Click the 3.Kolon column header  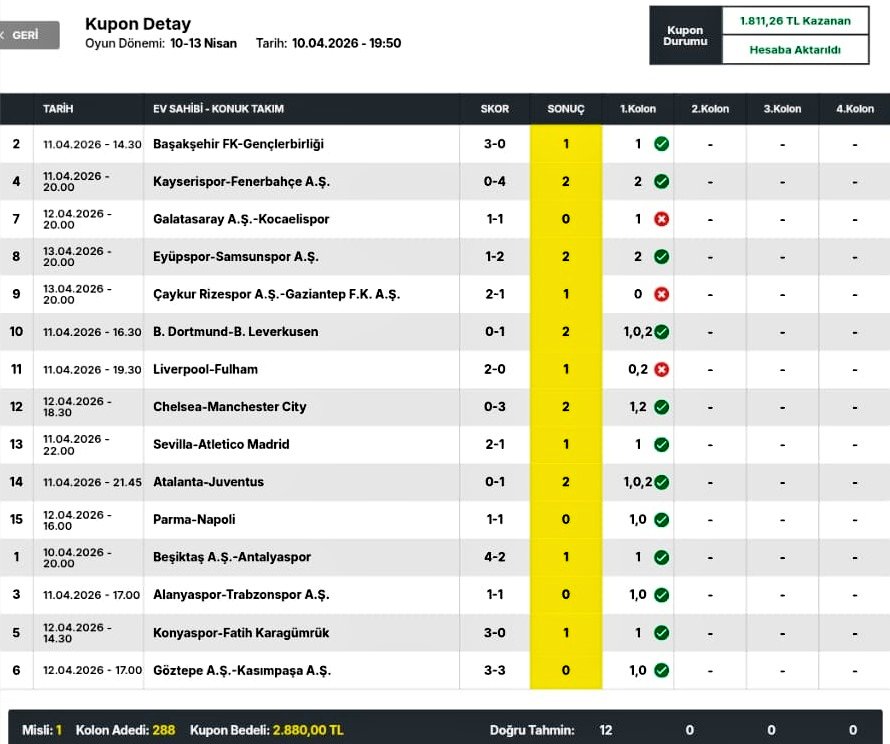pyautogui.click(x=782, y=109)
